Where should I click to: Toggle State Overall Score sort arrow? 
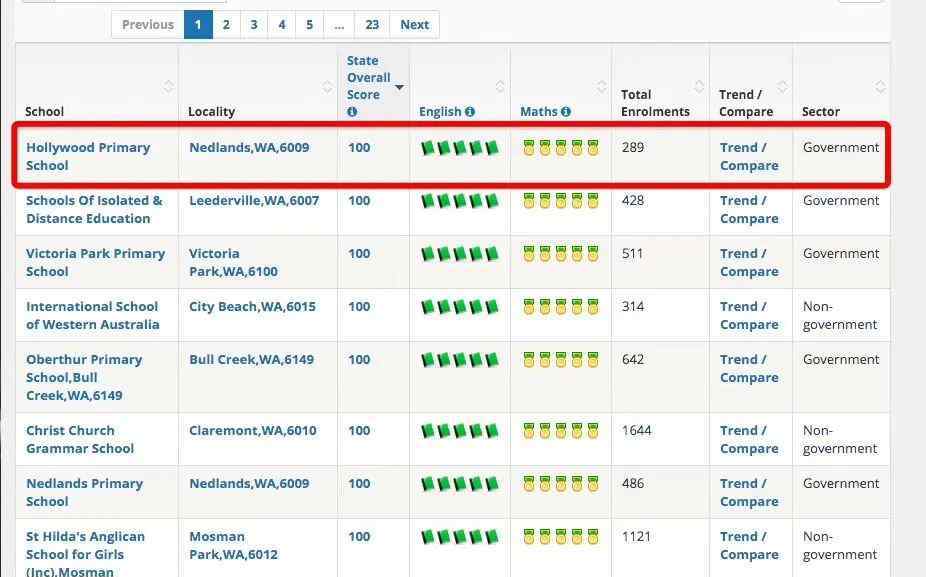click(x=399, y=87)
